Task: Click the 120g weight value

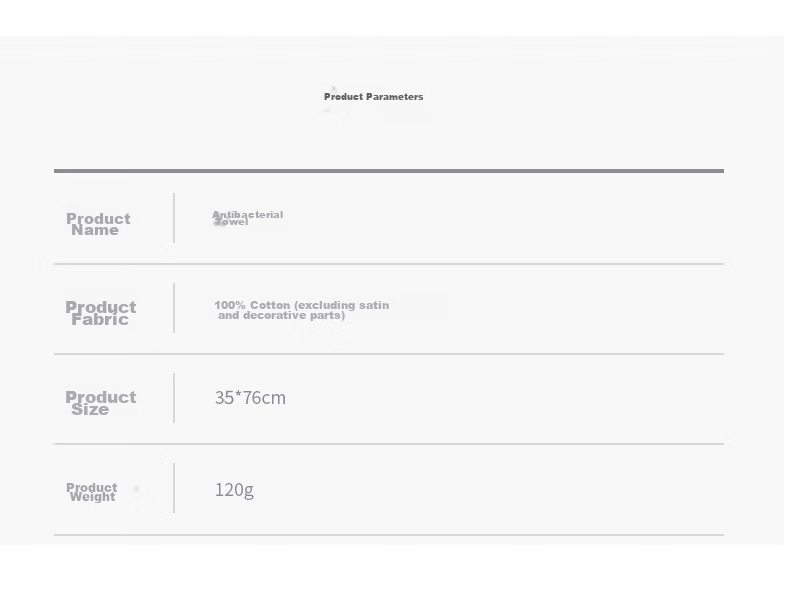Action: [234, 490]
